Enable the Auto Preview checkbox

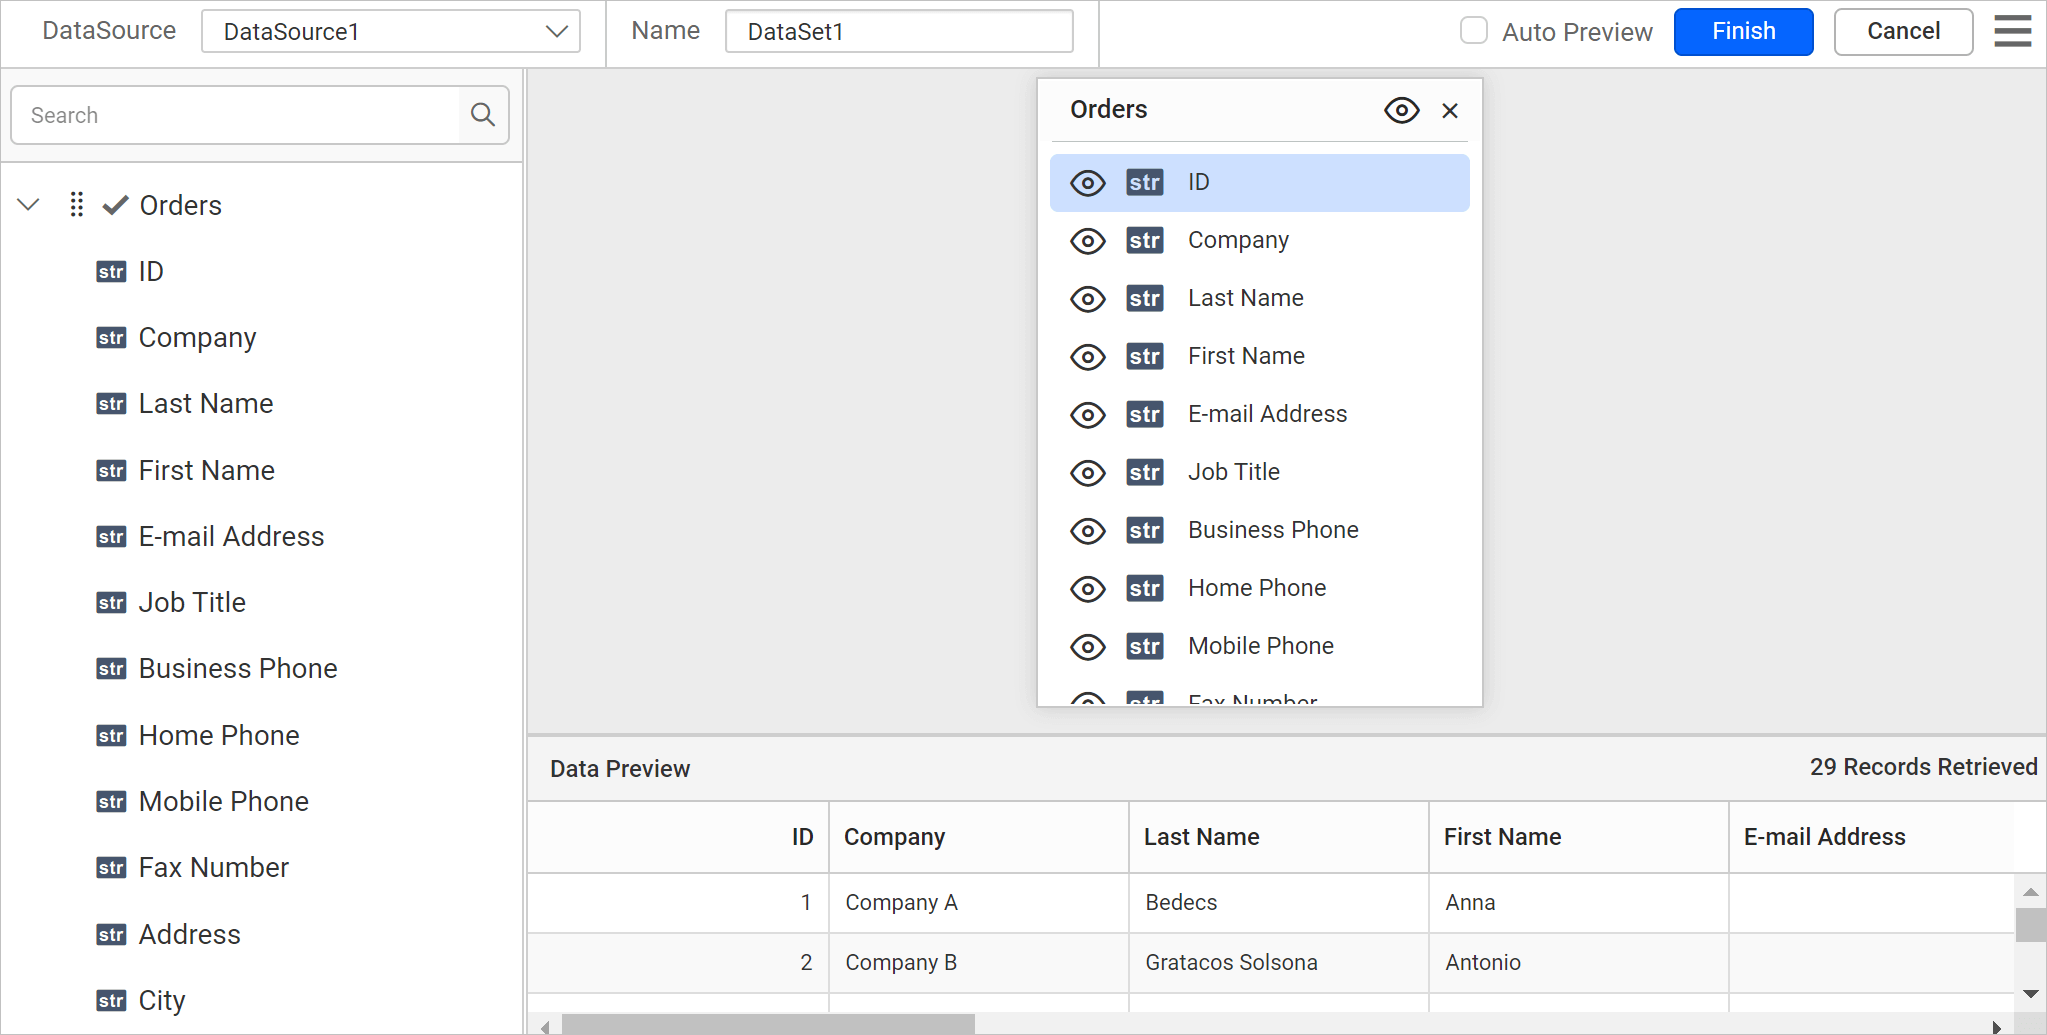point(1473,31)
